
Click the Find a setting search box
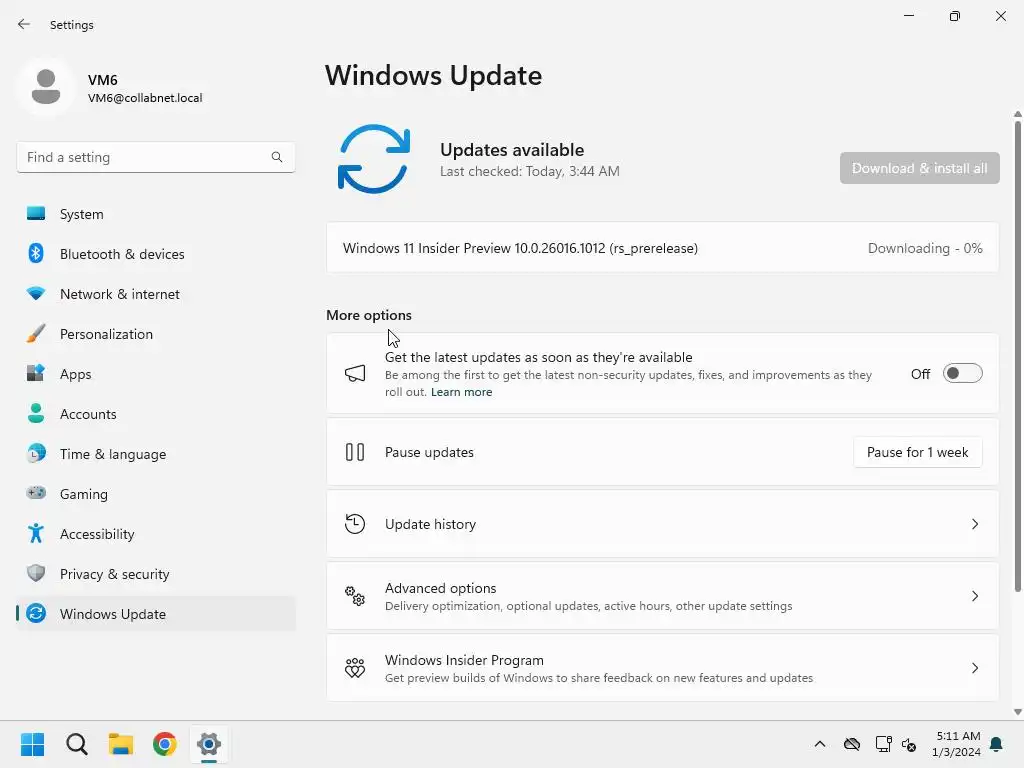155,157
